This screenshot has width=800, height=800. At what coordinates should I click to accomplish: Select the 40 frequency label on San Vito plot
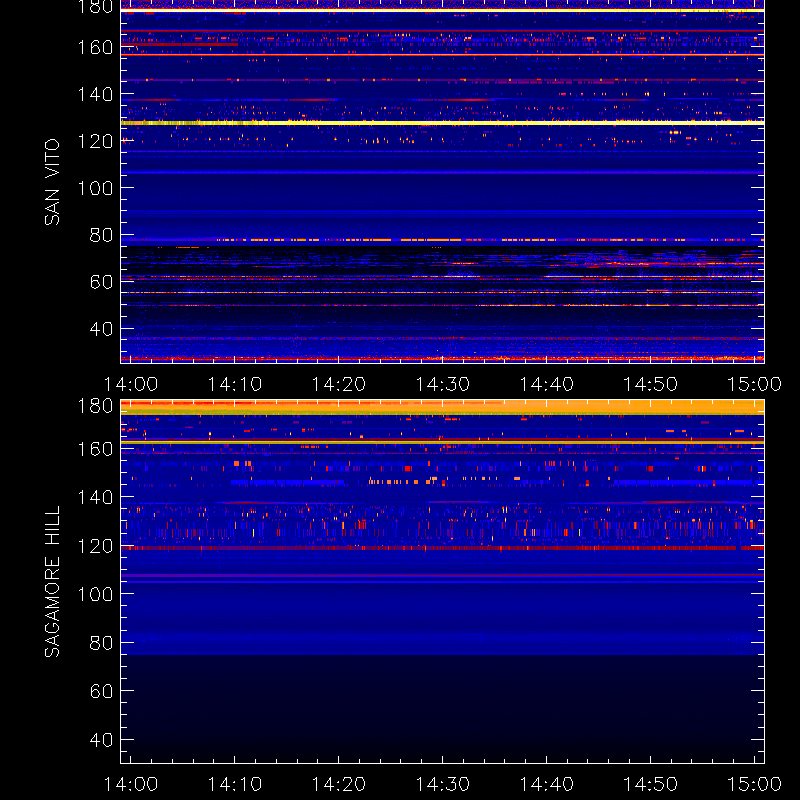click(101, 329)
